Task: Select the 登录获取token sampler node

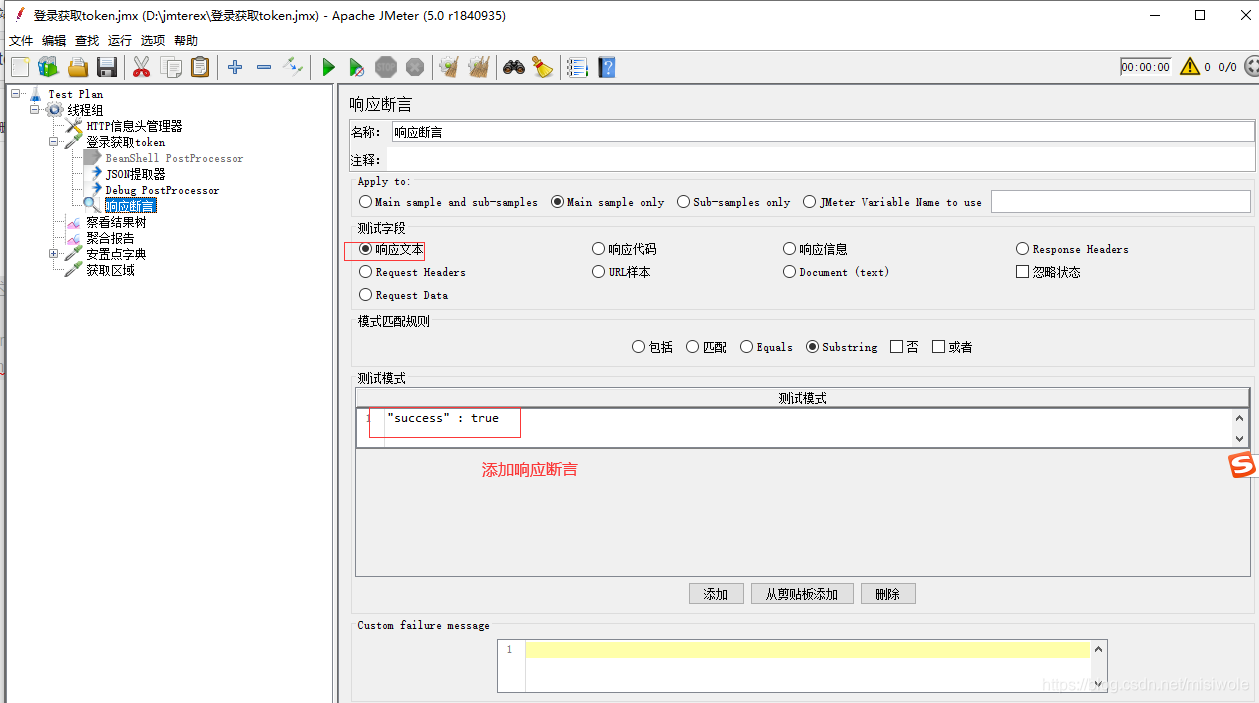Action: click(x=125, y=142)
